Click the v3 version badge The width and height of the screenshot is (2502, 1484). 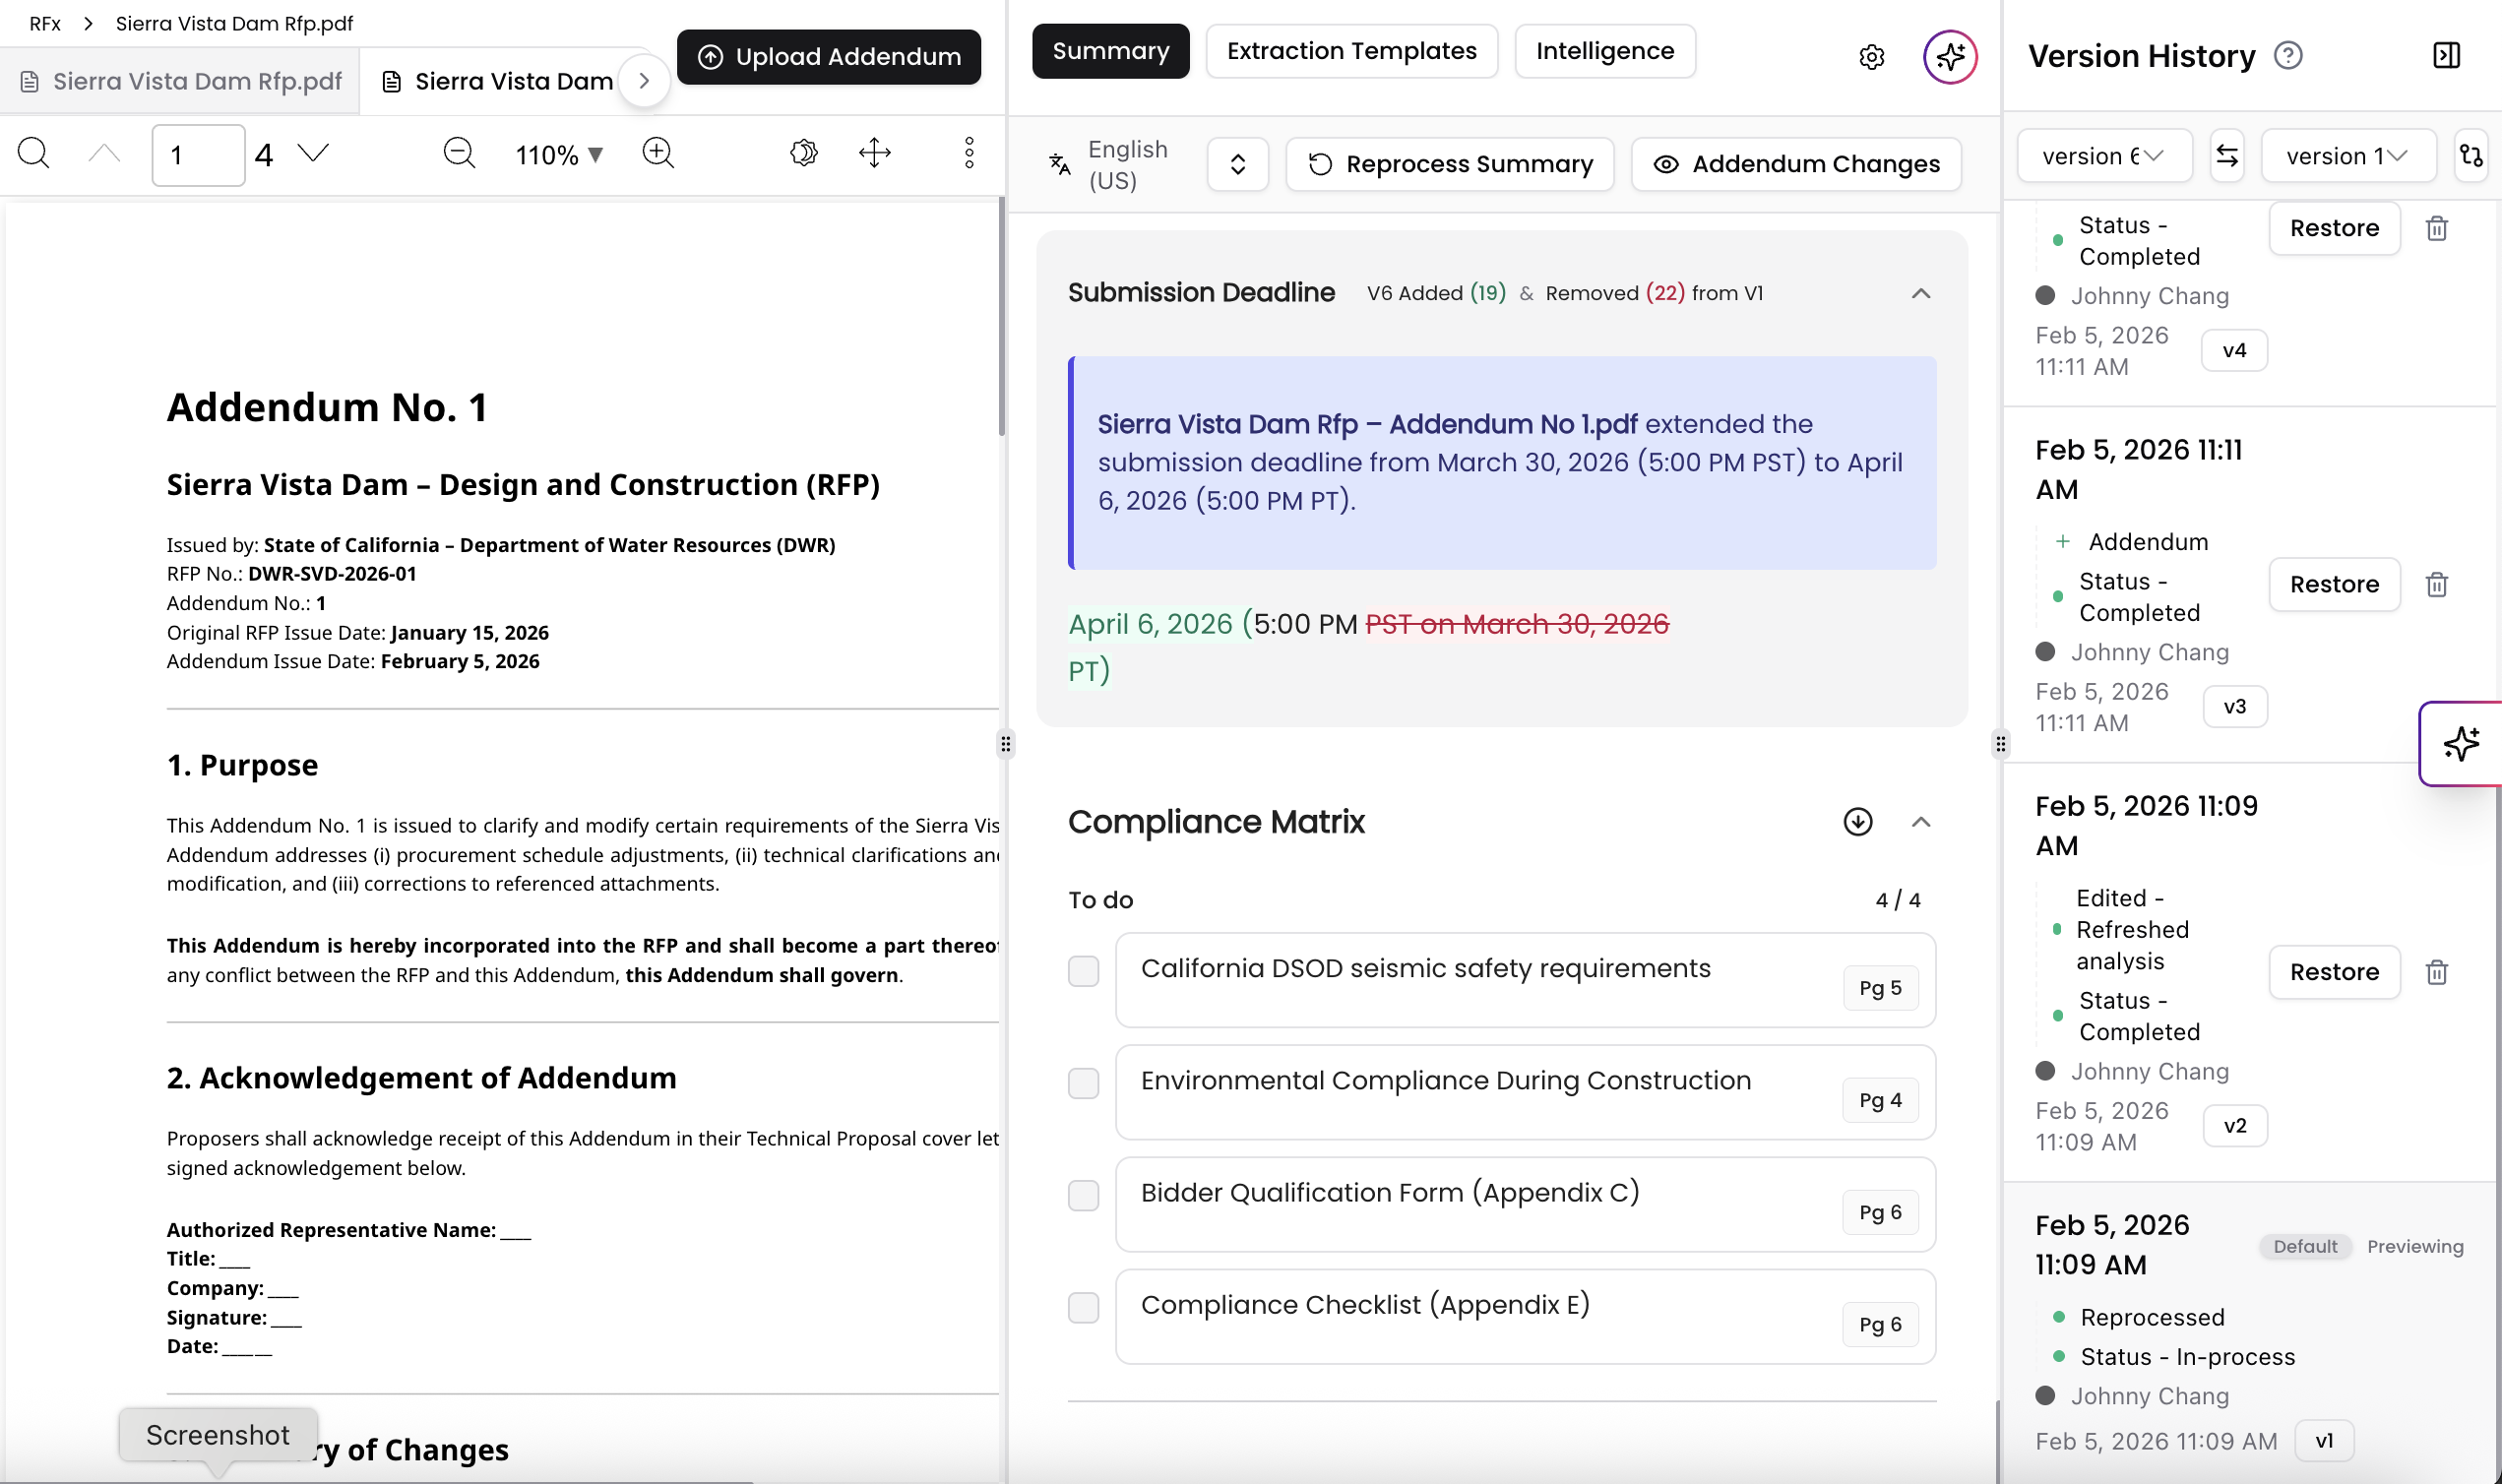click(x=2235, y=707)
